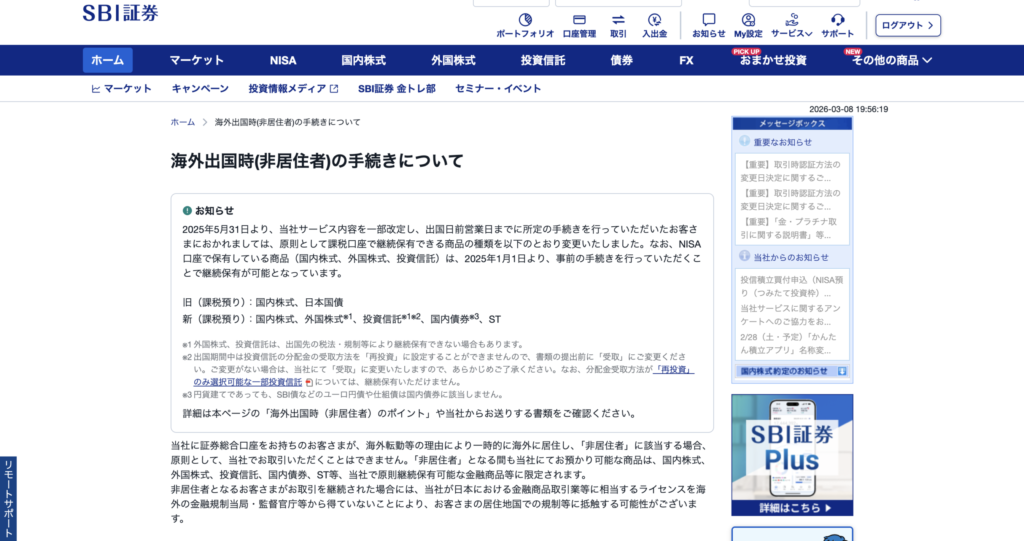Open the 当社サービスに関するアンケート notice
1024x541 pixels.
point(792,315)
